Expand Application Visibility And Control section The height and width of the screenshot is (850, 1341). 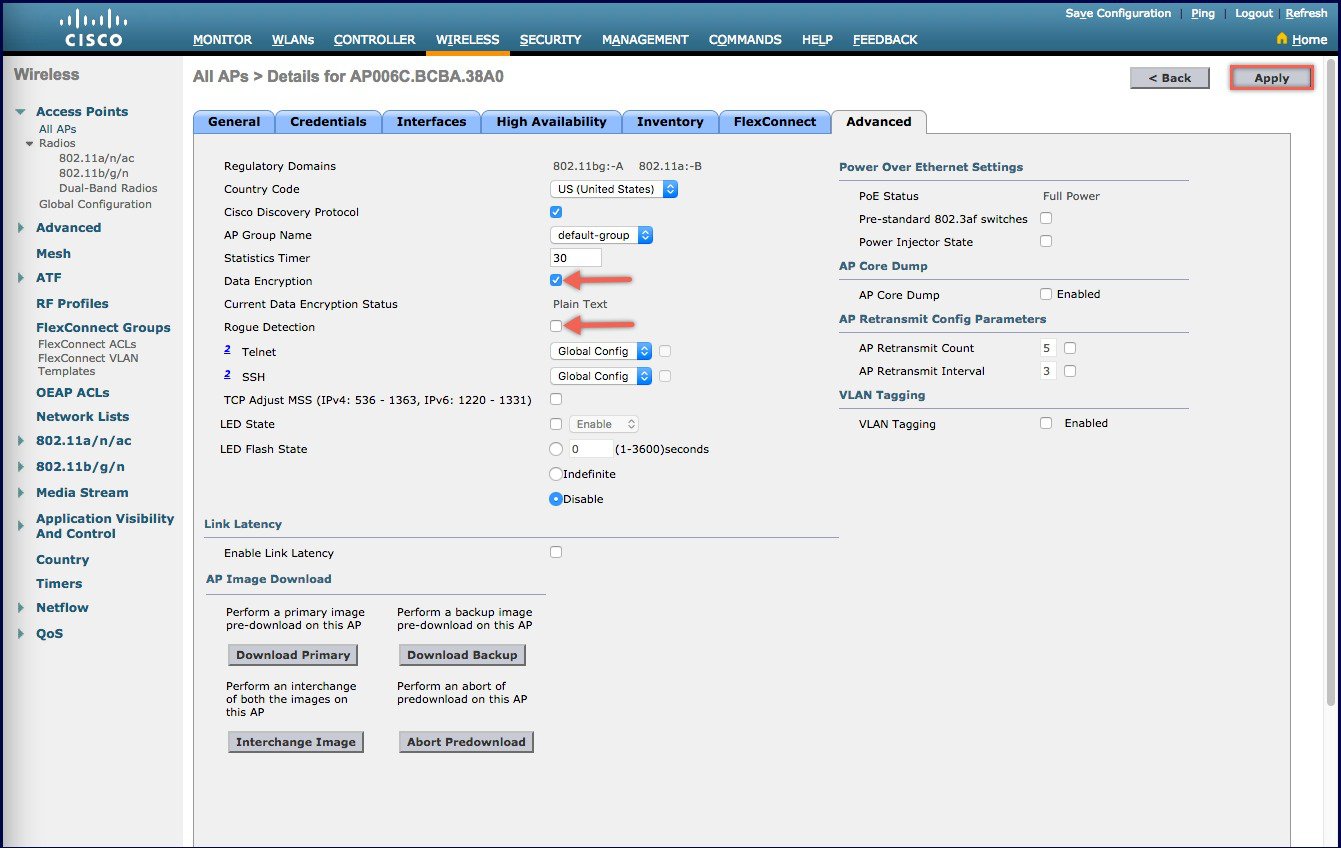click(x=21, y=526)
